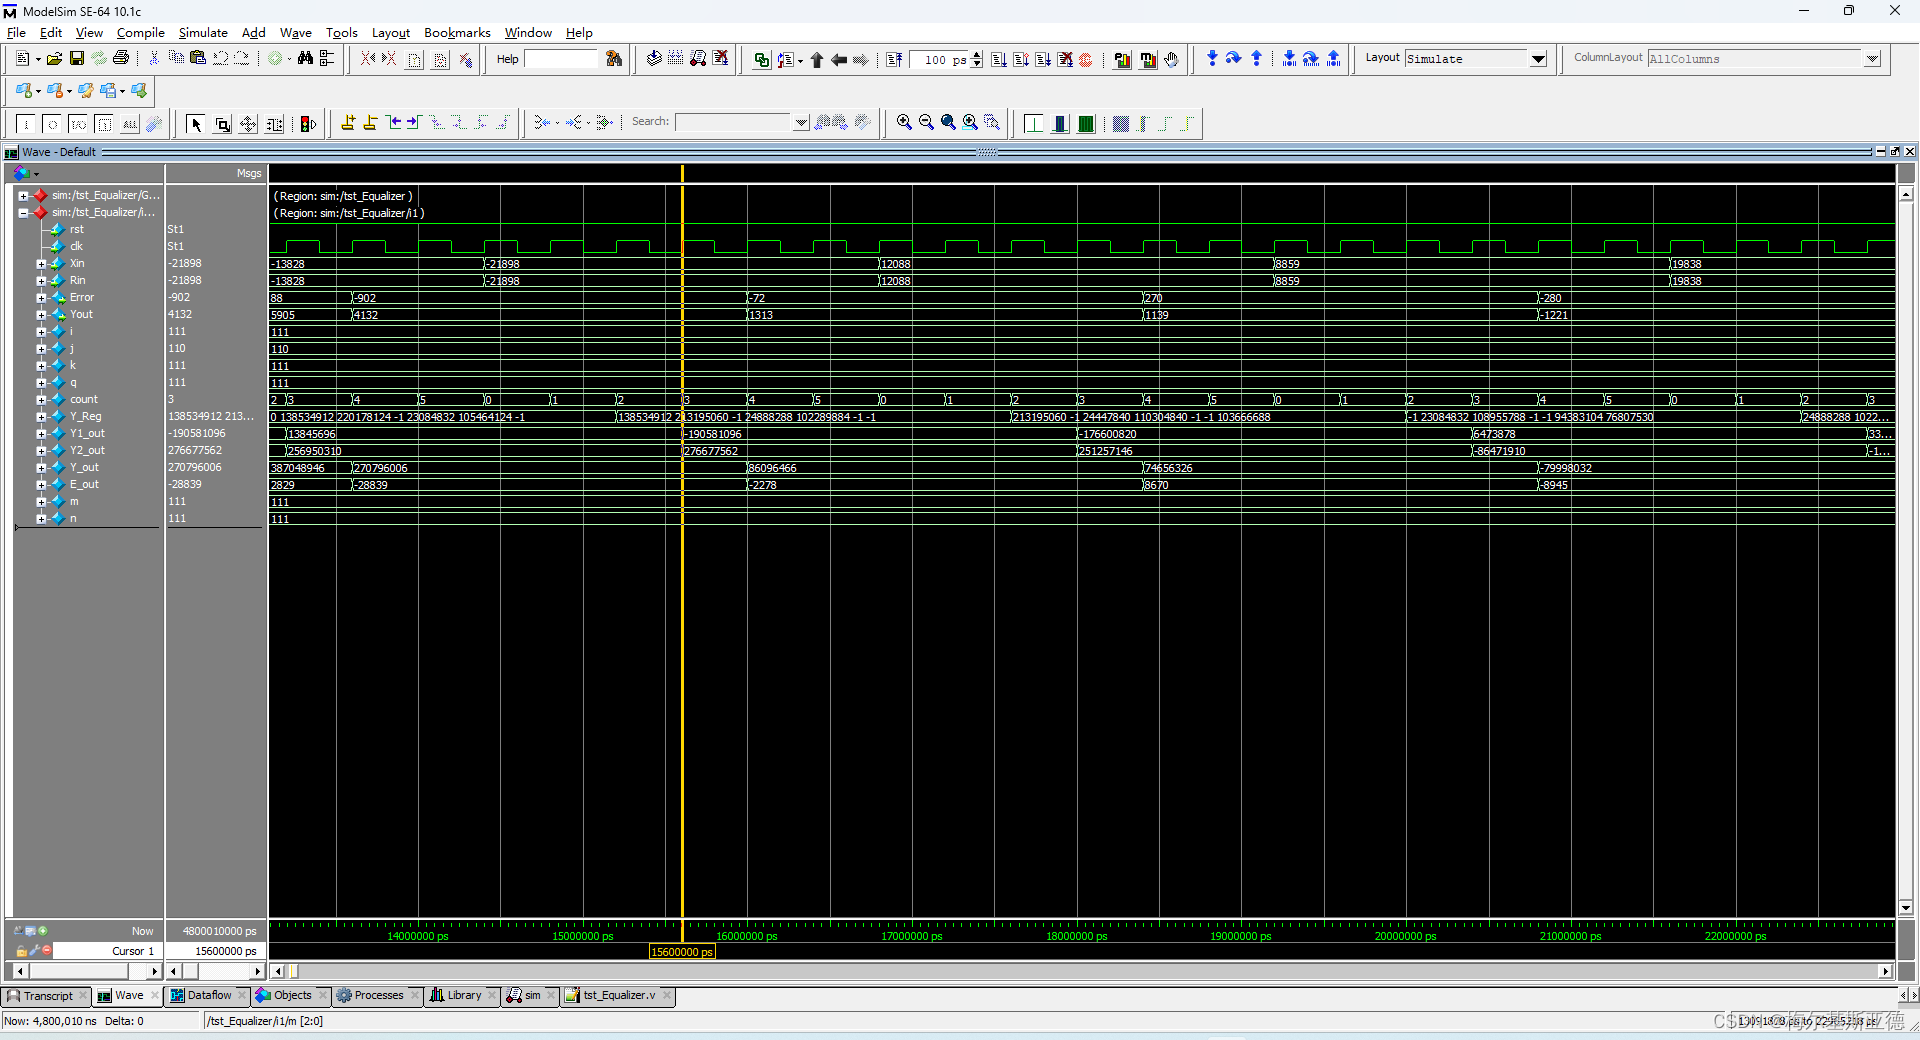1920x1040 pixels.
Task: Click the Pan Mode four-arrow icon
Action: click(x=248, y=124)
